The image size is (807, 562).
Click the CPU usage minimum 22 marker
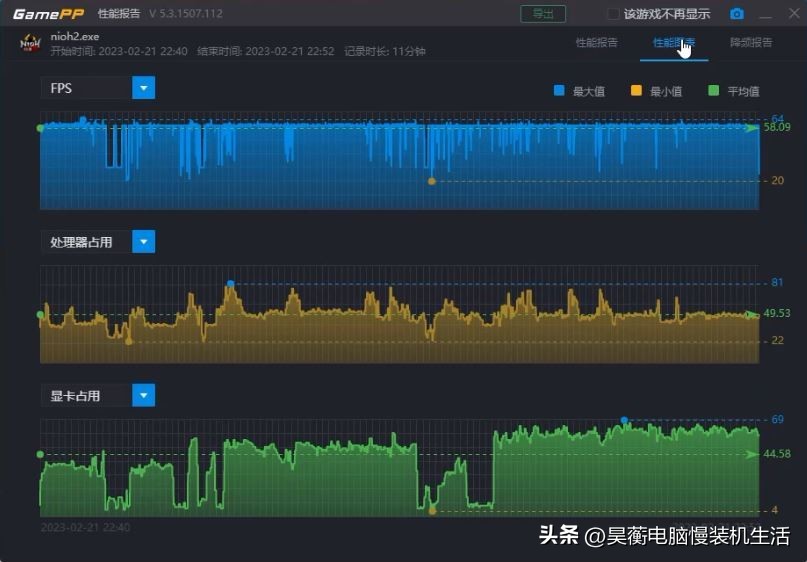(x=129, y=341)
